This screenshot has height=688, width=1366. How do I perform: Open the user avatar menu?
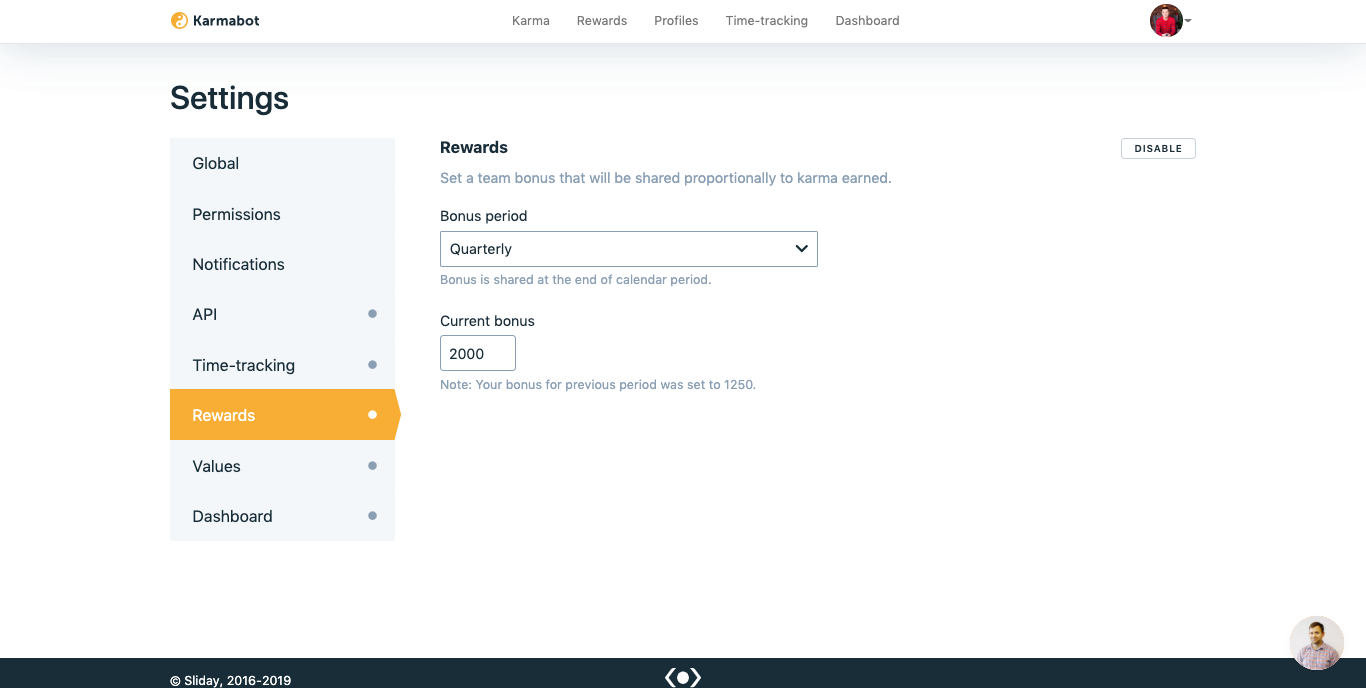click(1166, 20)
